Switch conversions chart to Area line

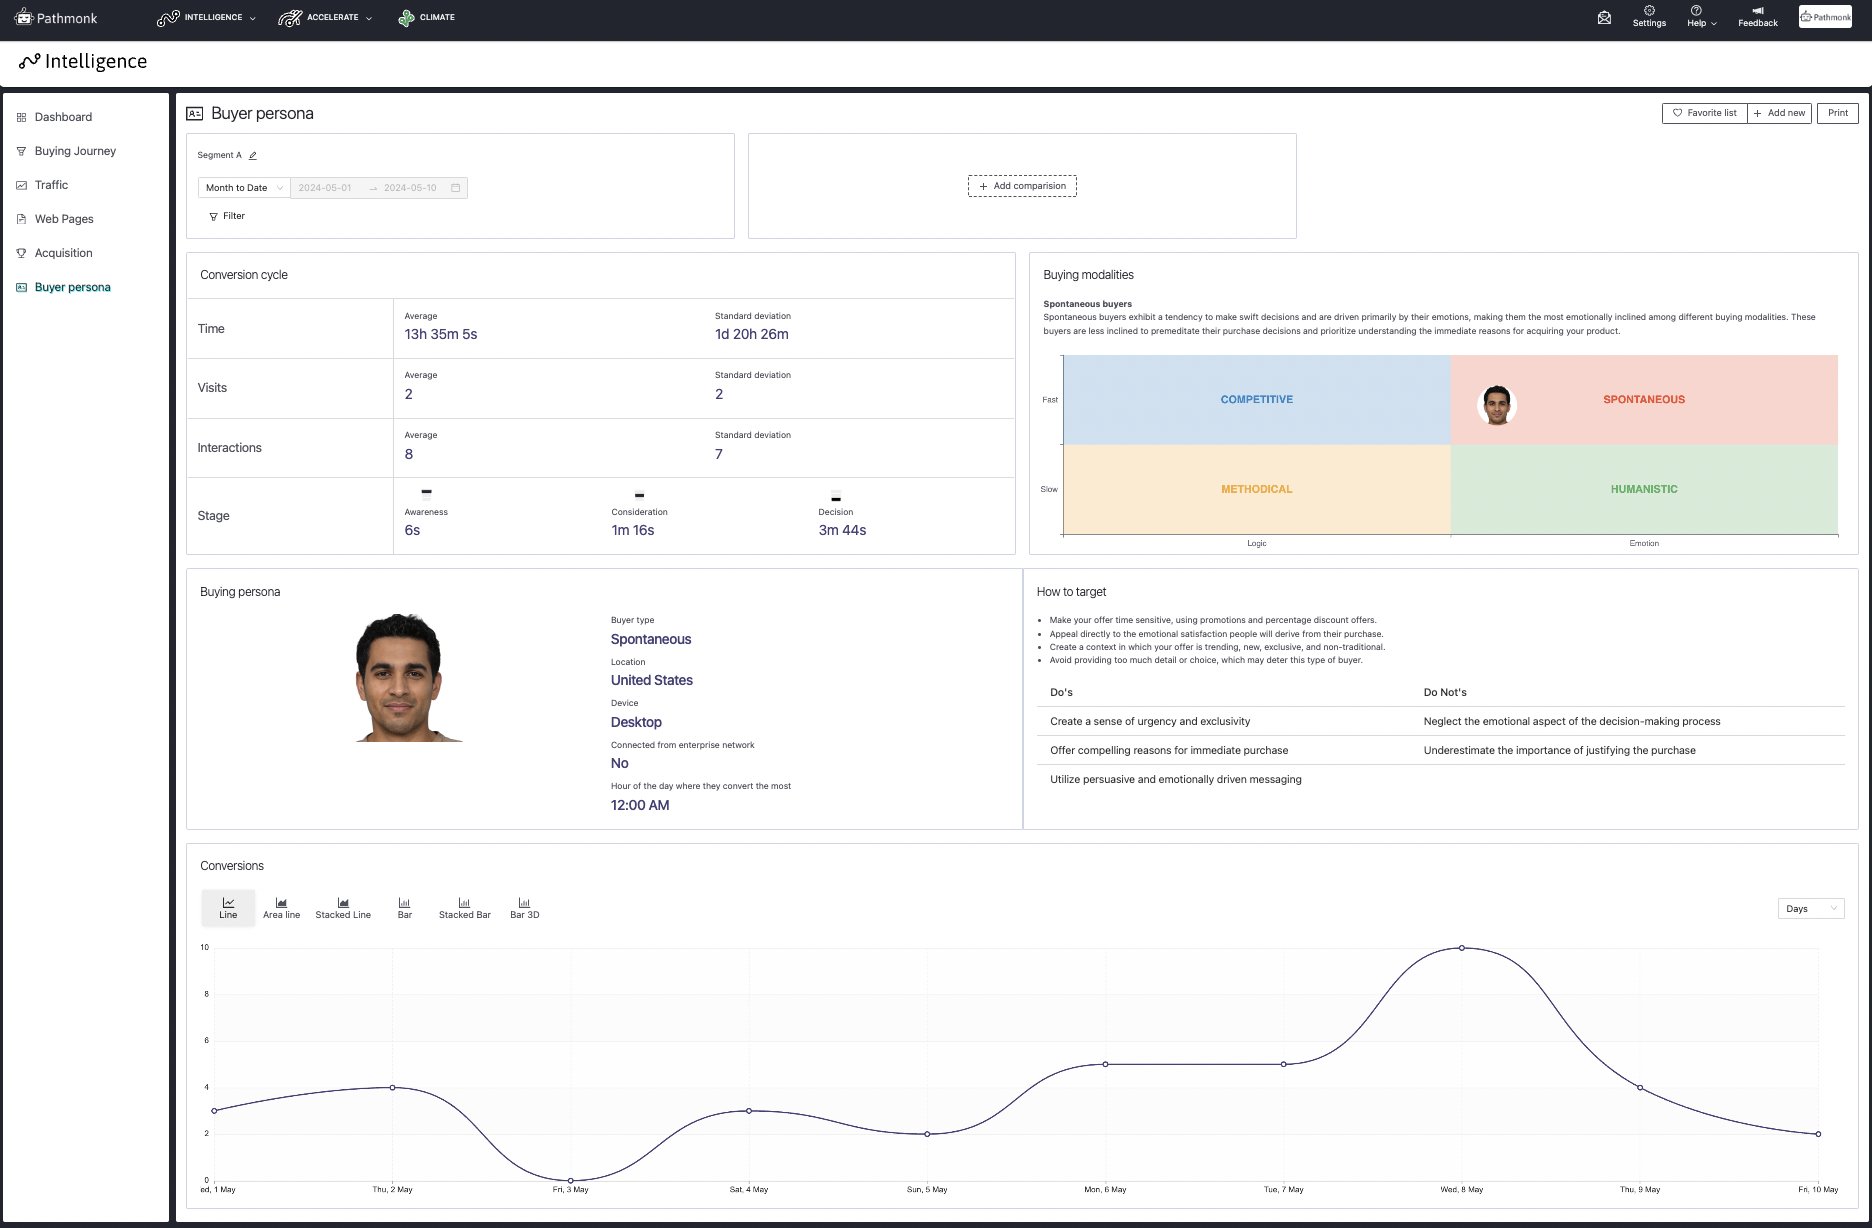(281, 907)
